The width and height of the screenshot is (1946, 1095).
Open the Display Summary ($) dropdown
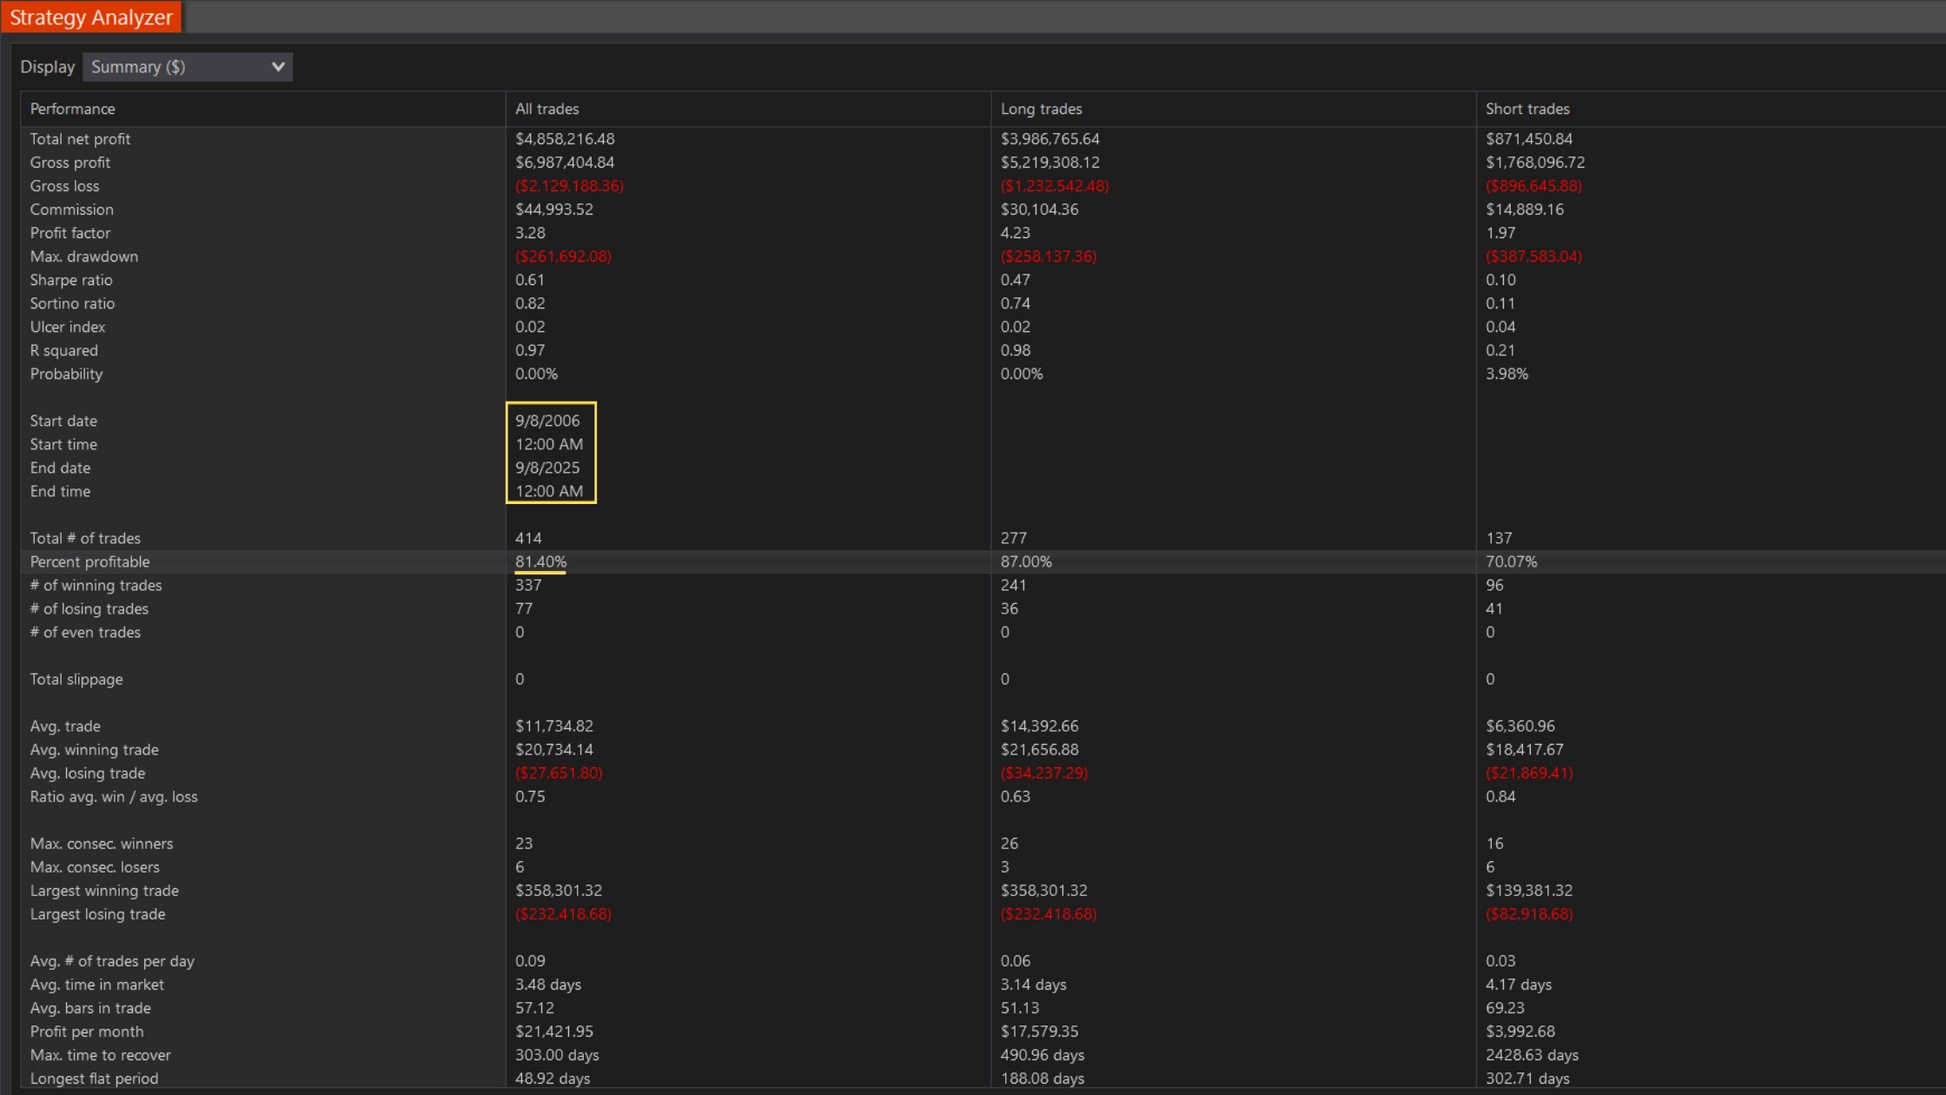(186, 67)
